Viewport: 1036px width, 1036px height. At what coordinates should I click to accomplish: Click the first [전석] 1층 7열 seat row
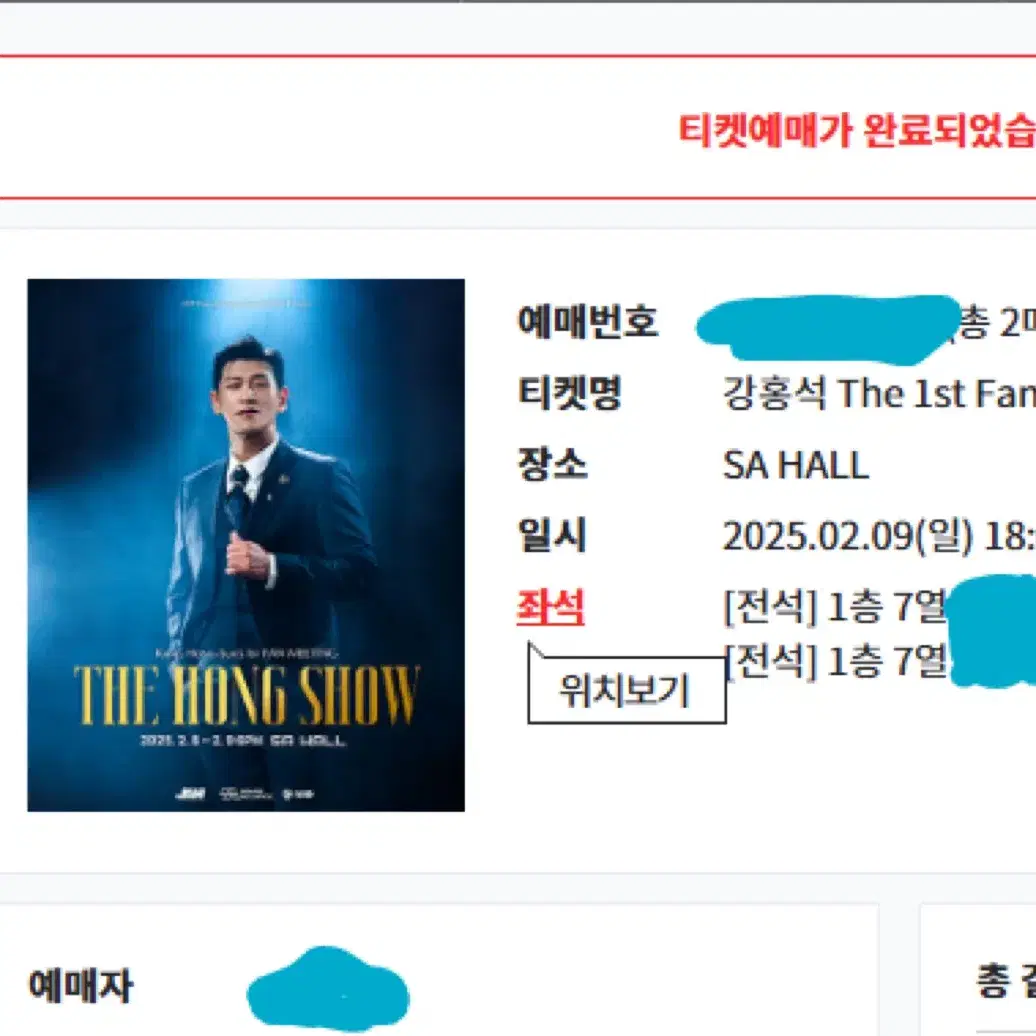[836, 607]
